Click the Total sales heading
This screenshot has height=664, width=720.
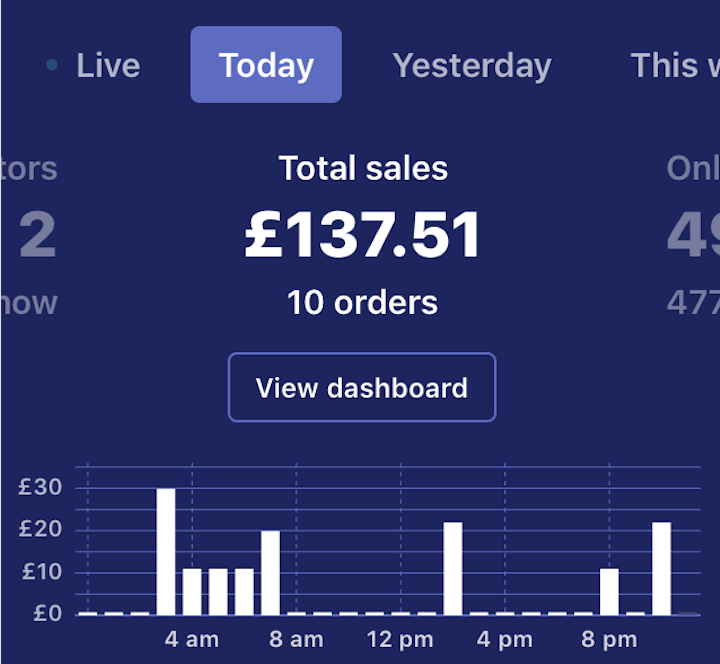362,168
